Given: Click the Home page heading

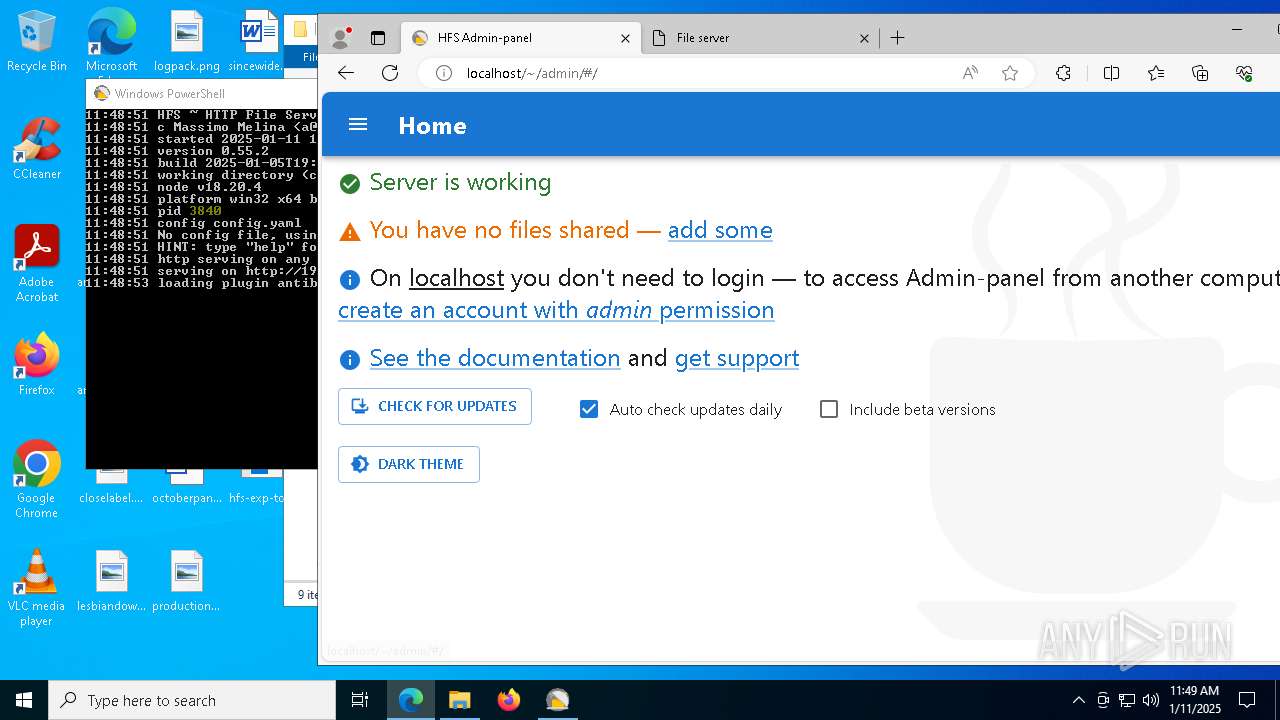Looking at the screenshot, I should [x=432, y=126].
